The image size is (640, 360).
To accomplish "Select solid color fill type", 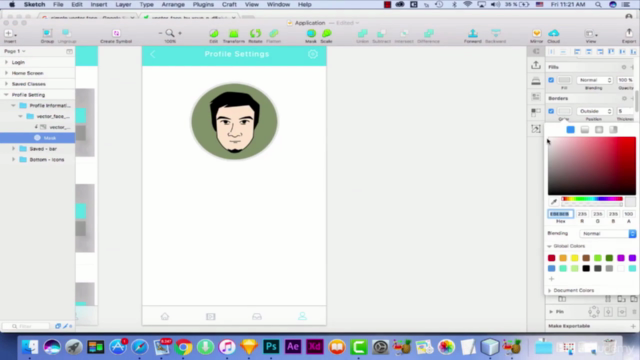I will click(571, 130).
